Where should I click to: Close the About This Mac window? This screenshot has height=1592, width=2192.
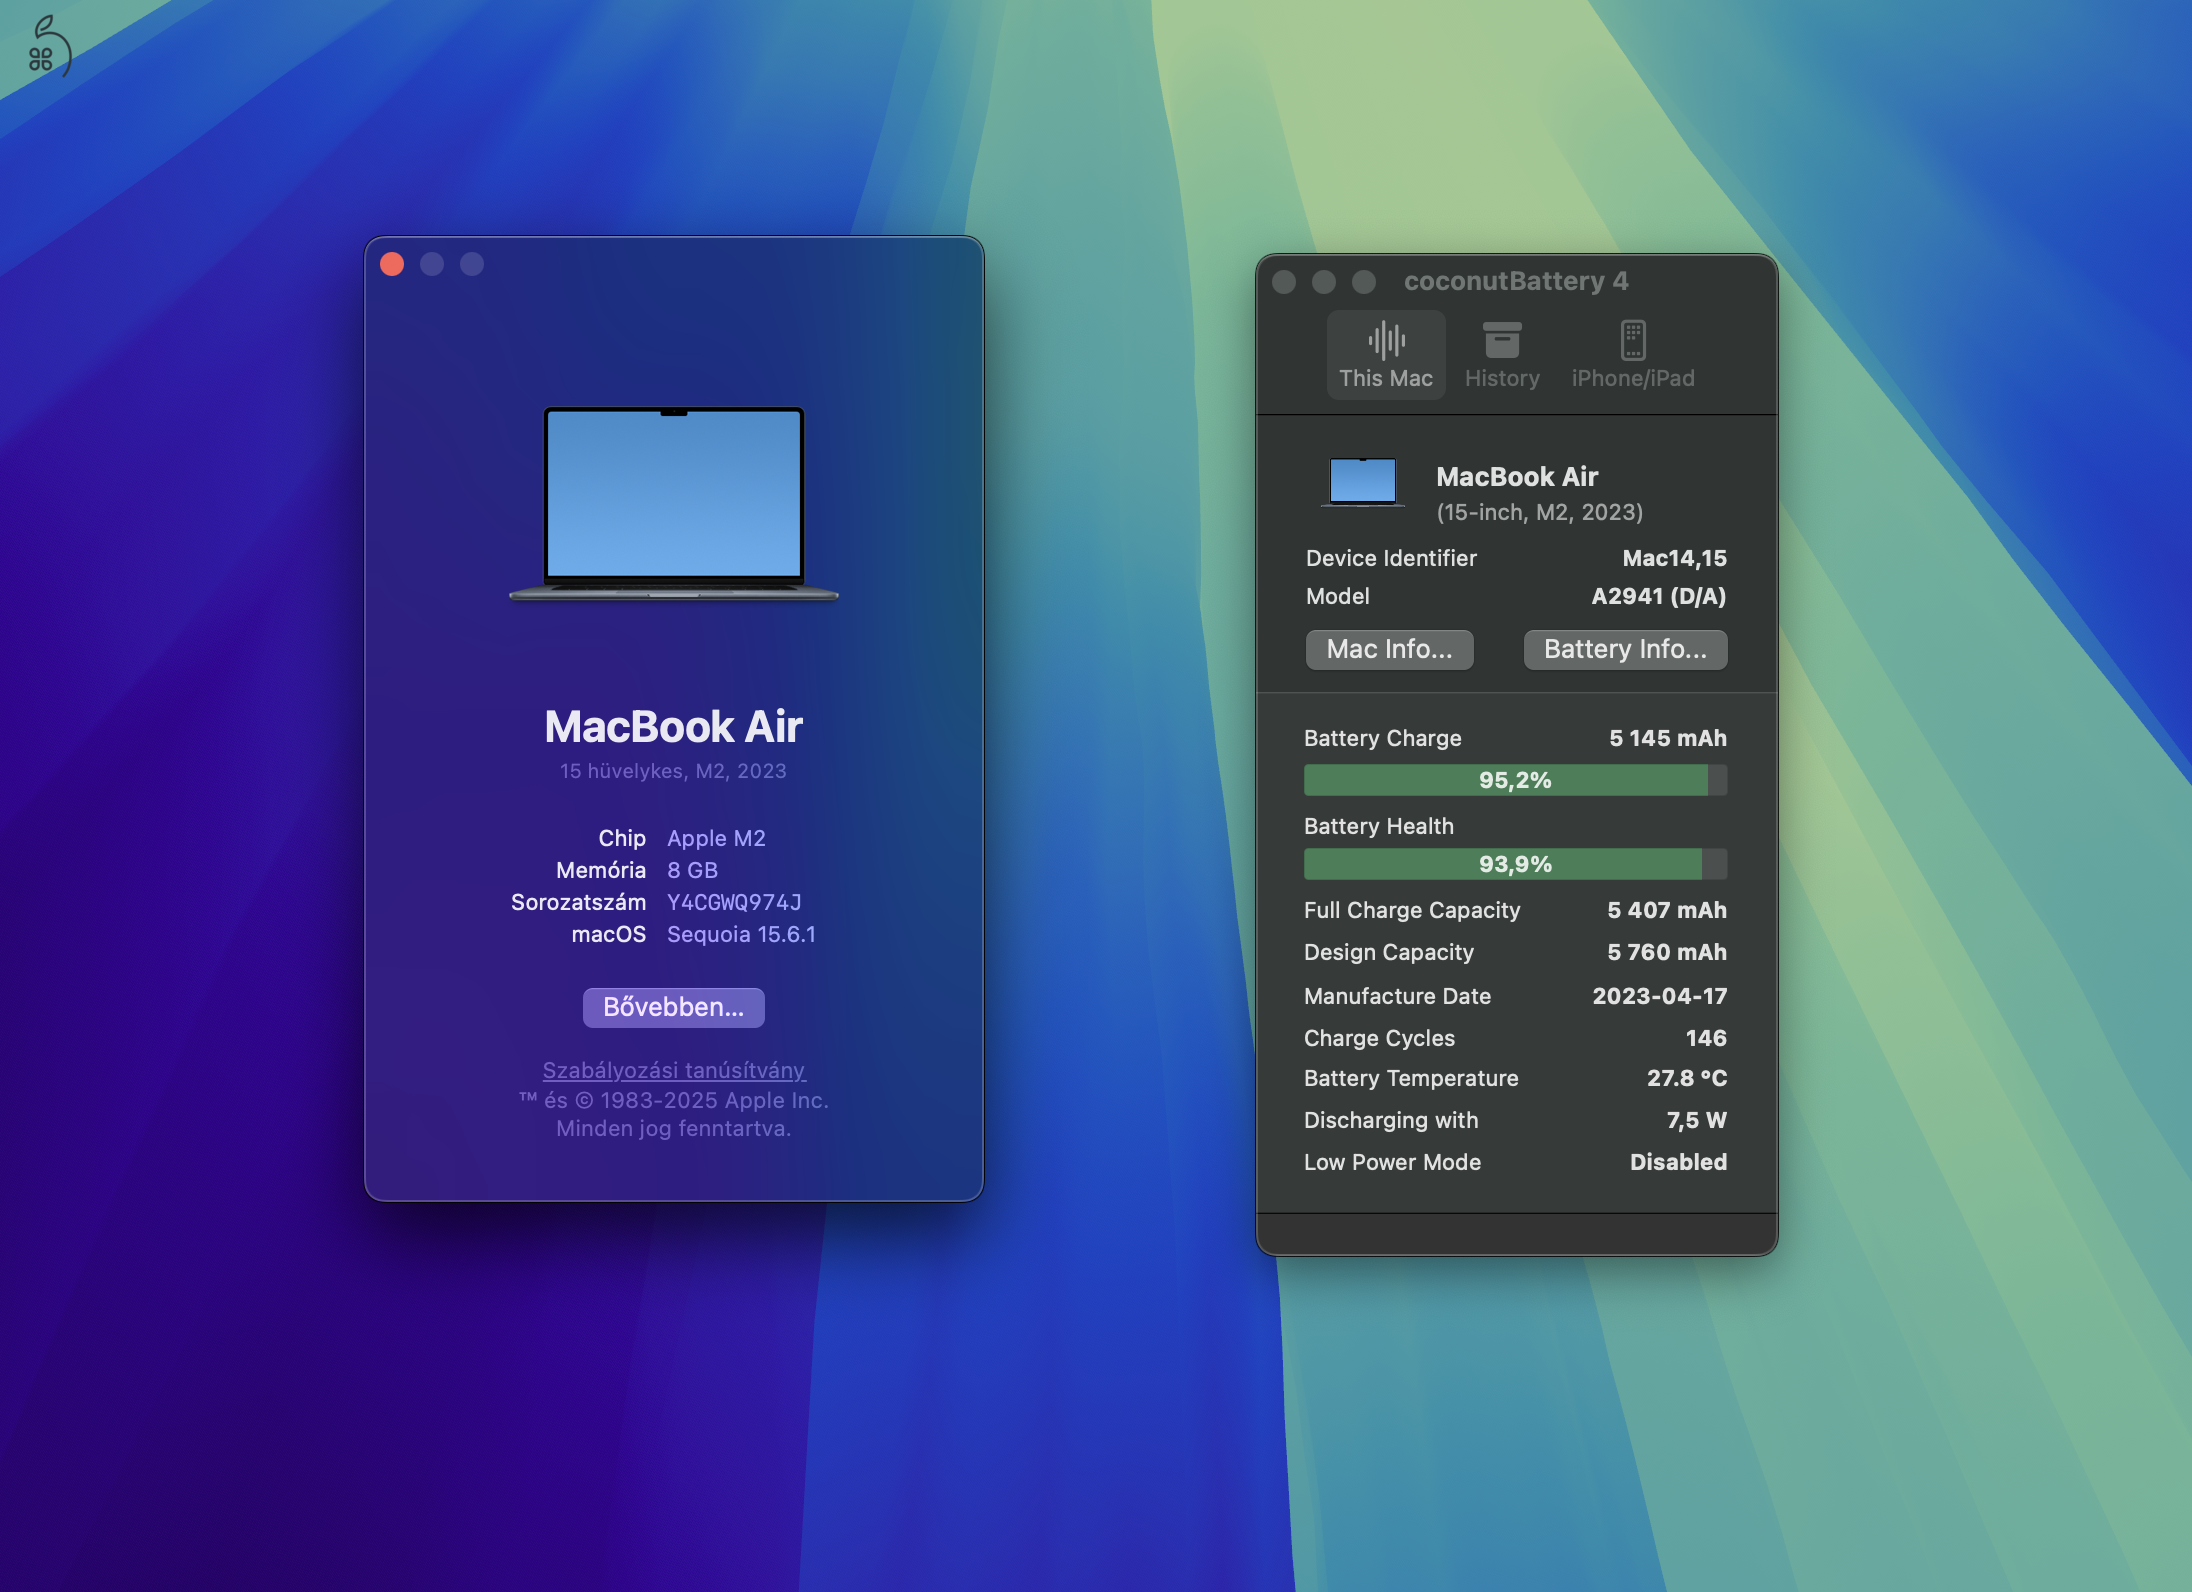tap(392, 264)
